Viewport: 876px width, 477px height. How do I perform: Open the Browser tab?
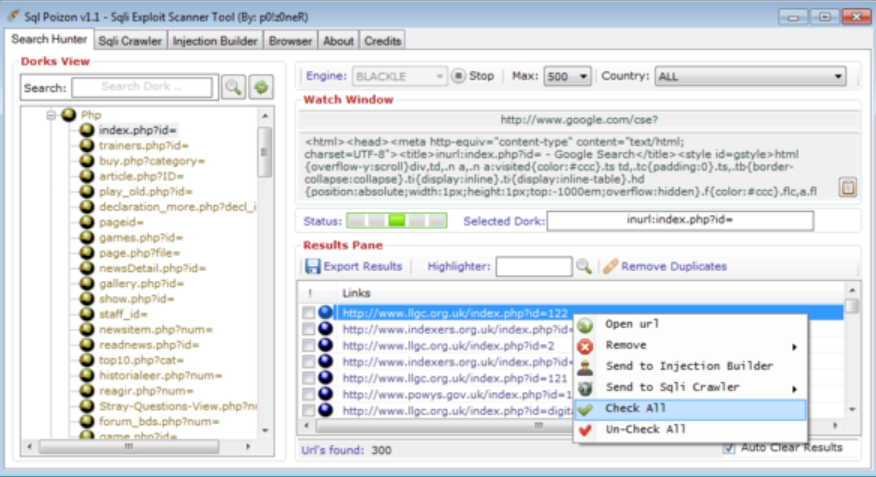[x=291, y=41]
